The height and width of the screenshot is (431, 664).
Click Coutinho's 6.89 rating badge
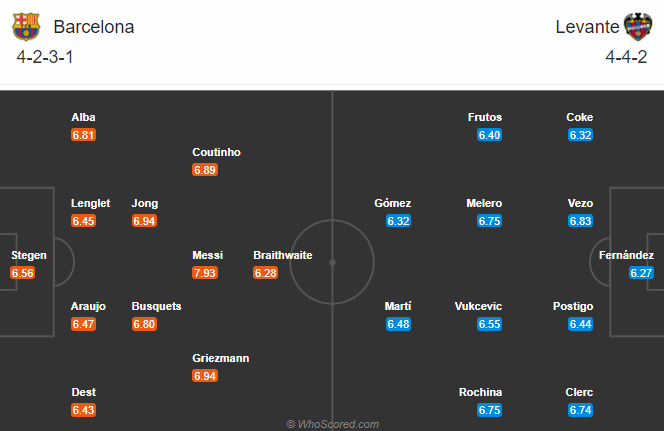click(205, 170)
